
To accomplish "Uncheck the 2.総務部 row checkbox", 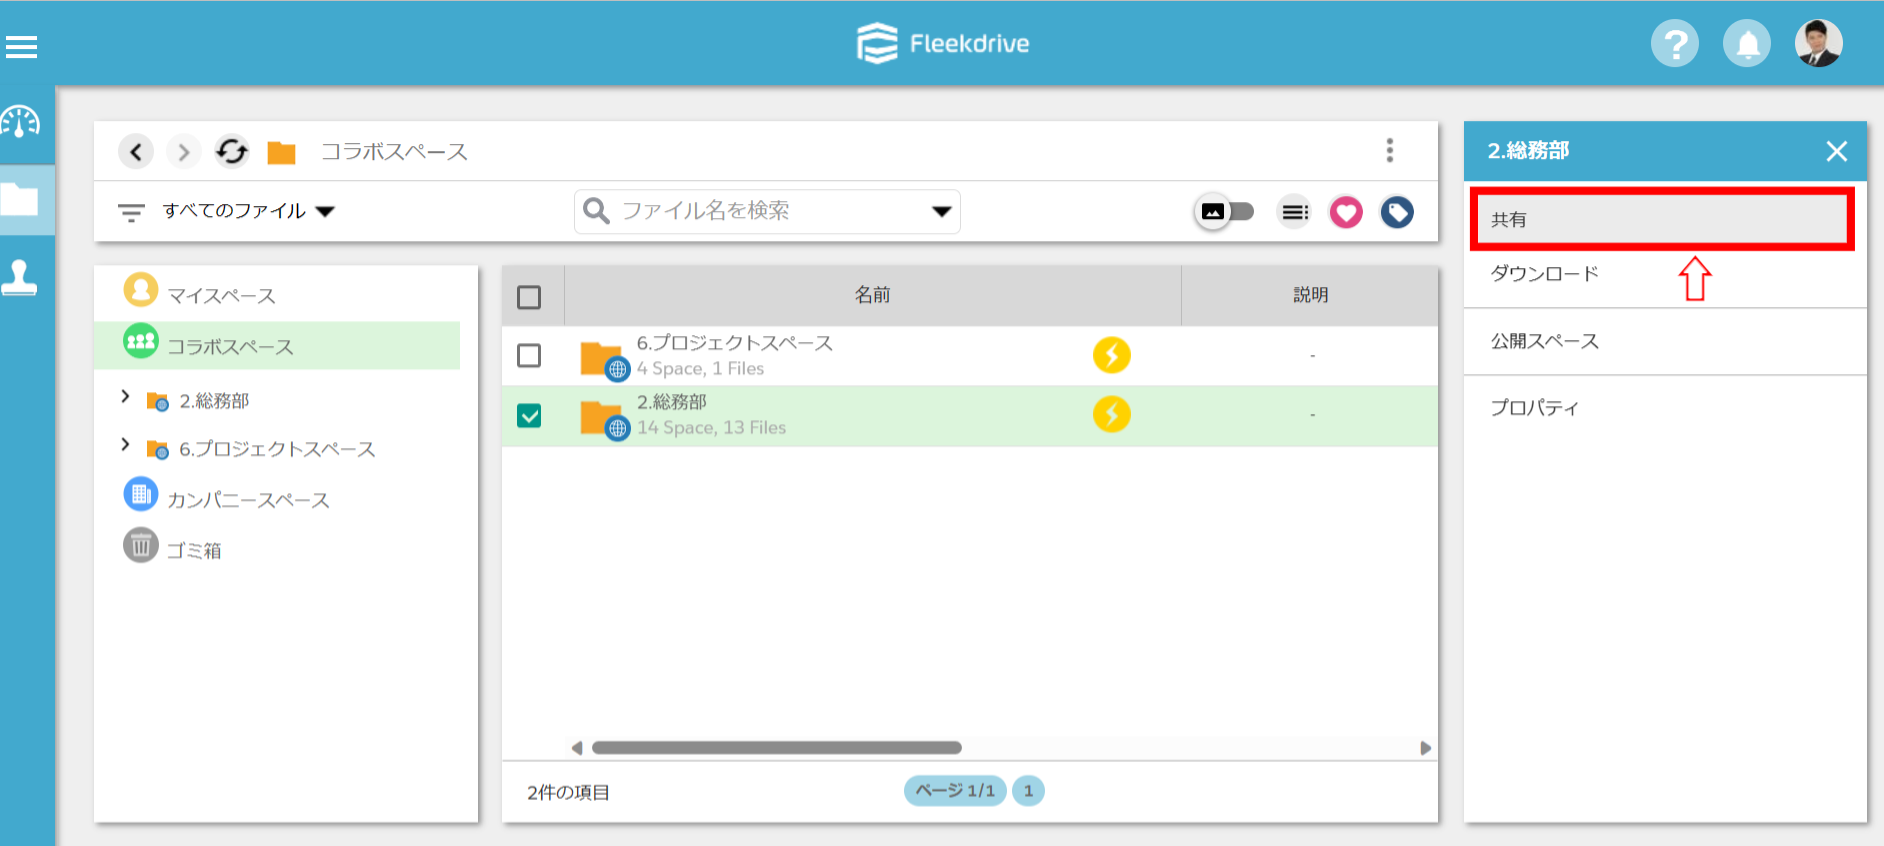I will (529, 415).
